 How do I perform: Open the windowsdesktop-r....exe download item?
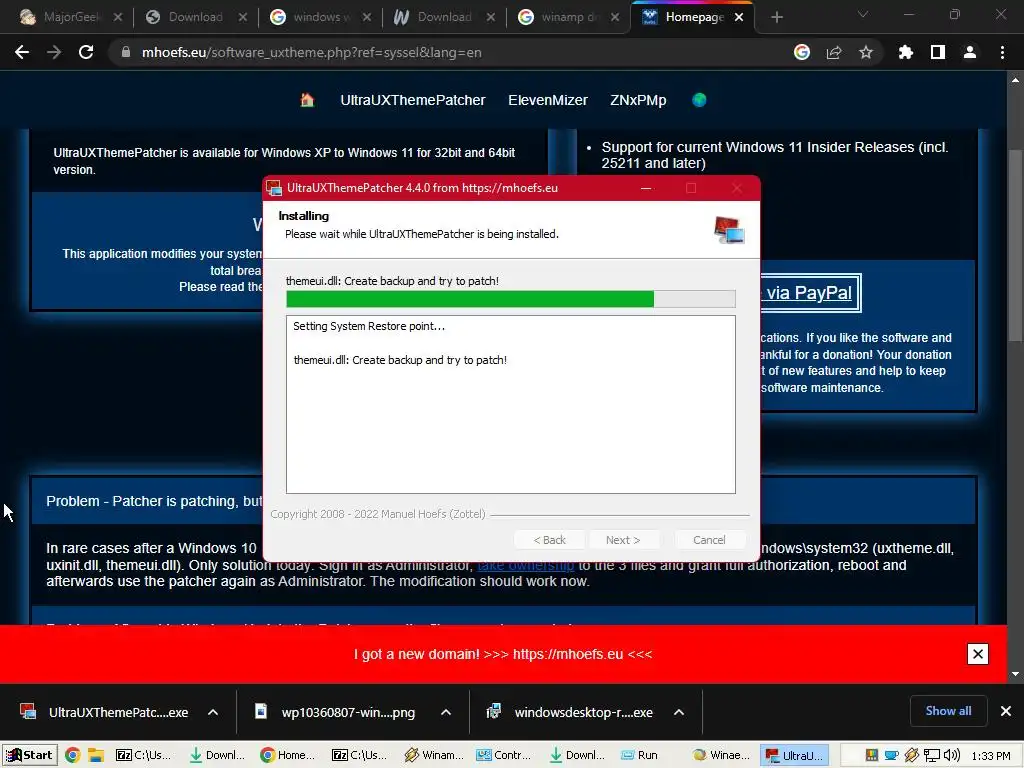tap(571, 712)
